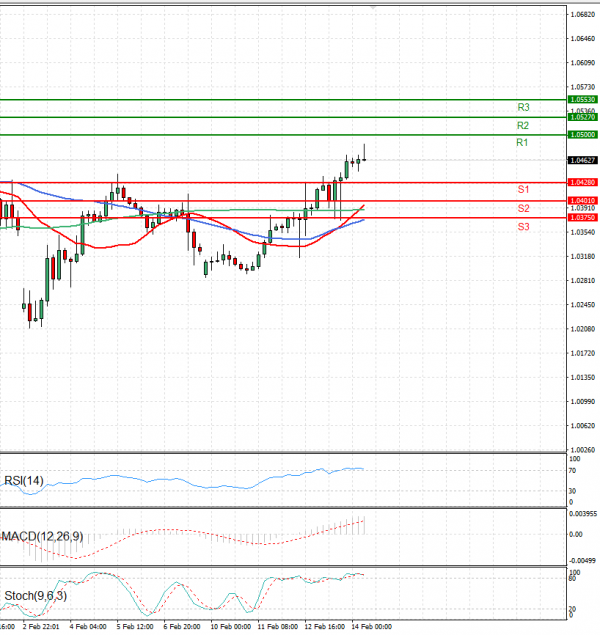Click the 1.04280 S1 price label
The width and height of the screenshot is (600, 635).
pyautogui.click(x=583, y=183)
